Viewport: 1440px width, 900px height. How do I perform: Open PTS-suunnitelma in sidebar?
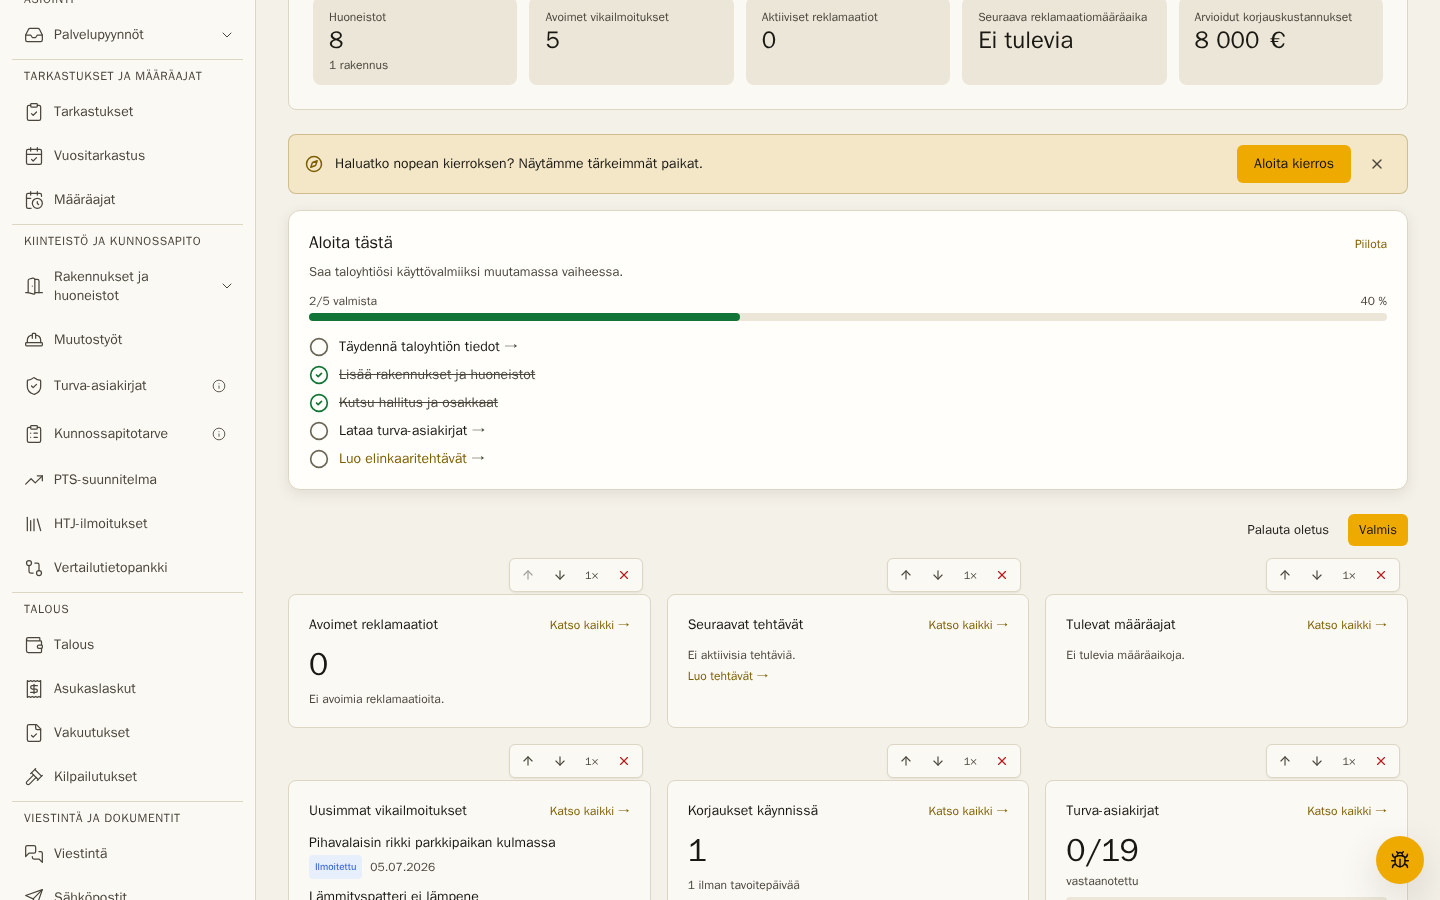point(127,480)
